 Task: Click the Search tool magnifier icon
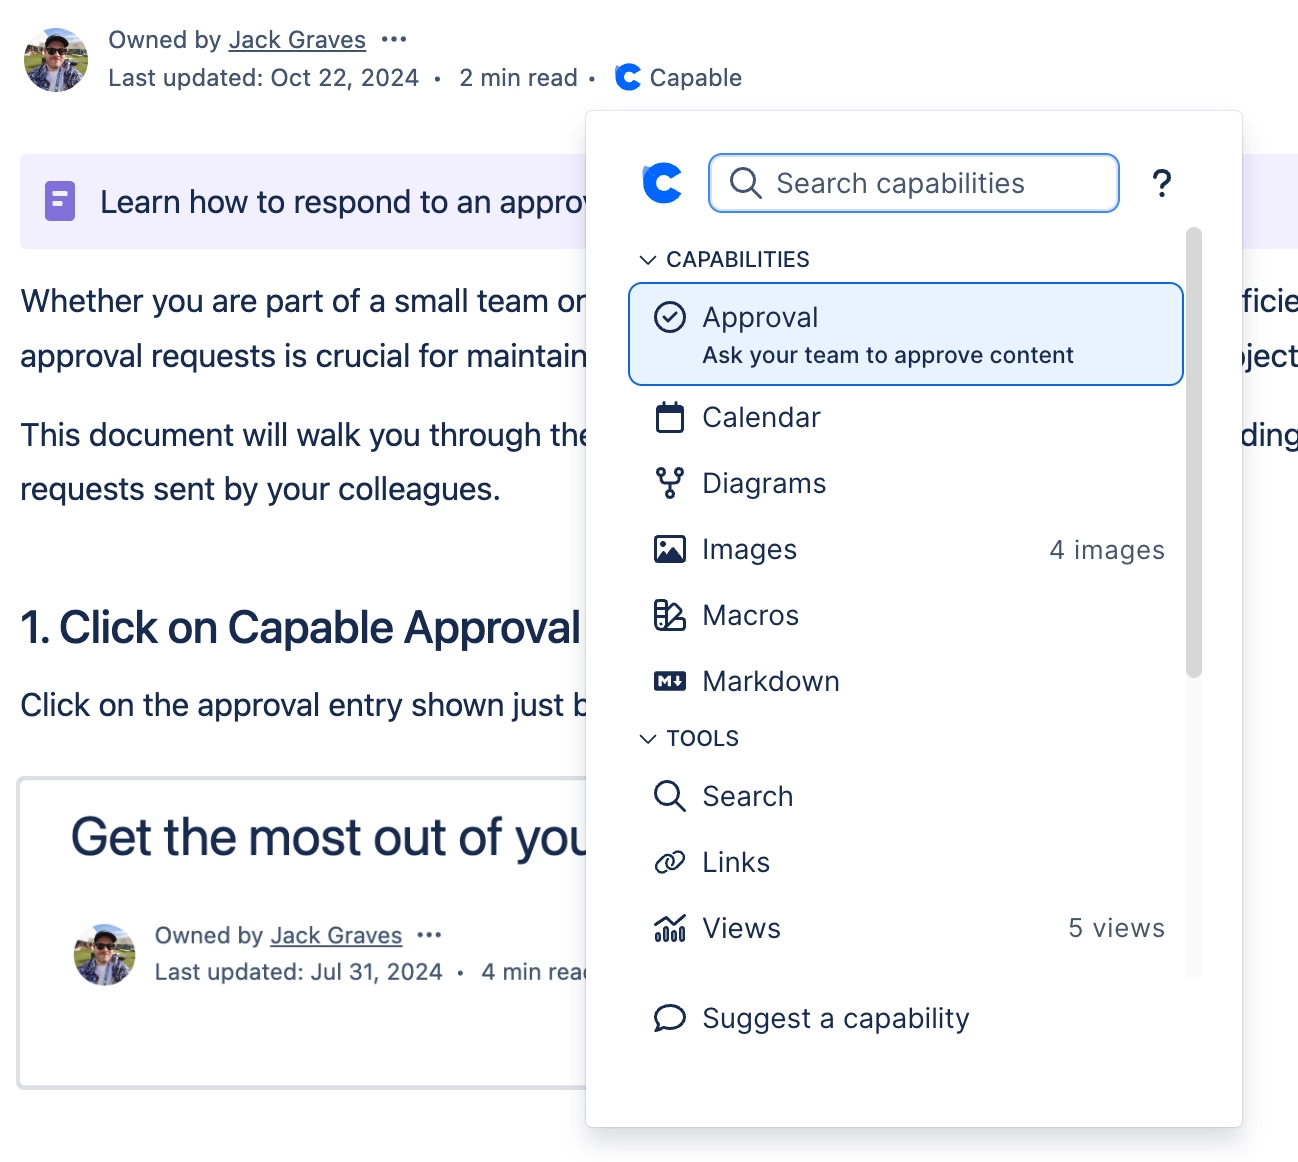[x=669, y=796]
